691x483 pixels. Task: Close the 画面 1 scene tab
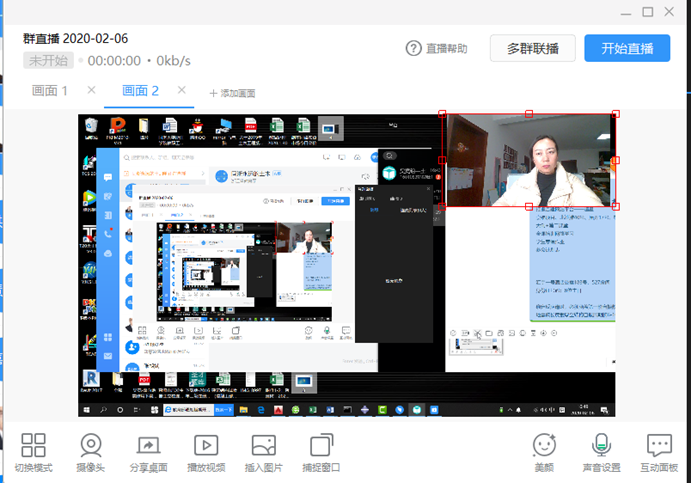click(x=91, y=90)
